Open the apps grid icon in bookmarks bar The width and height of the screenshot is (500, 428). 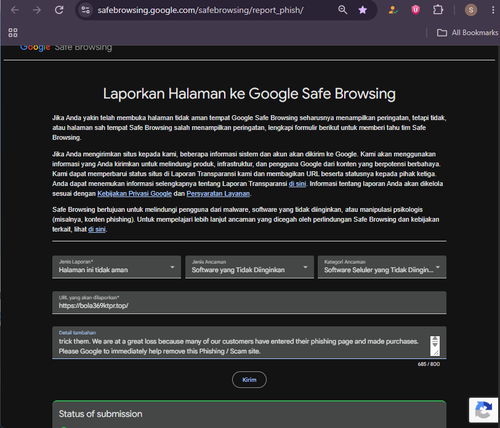(13, 33)
